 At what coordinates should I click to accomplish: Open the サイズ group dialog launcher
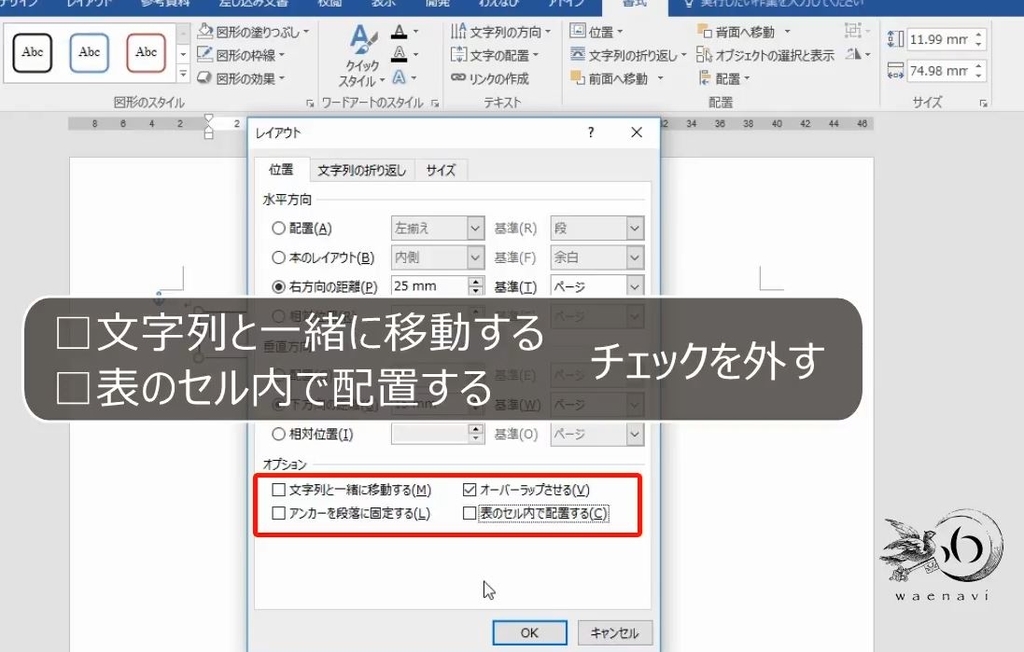983,103
